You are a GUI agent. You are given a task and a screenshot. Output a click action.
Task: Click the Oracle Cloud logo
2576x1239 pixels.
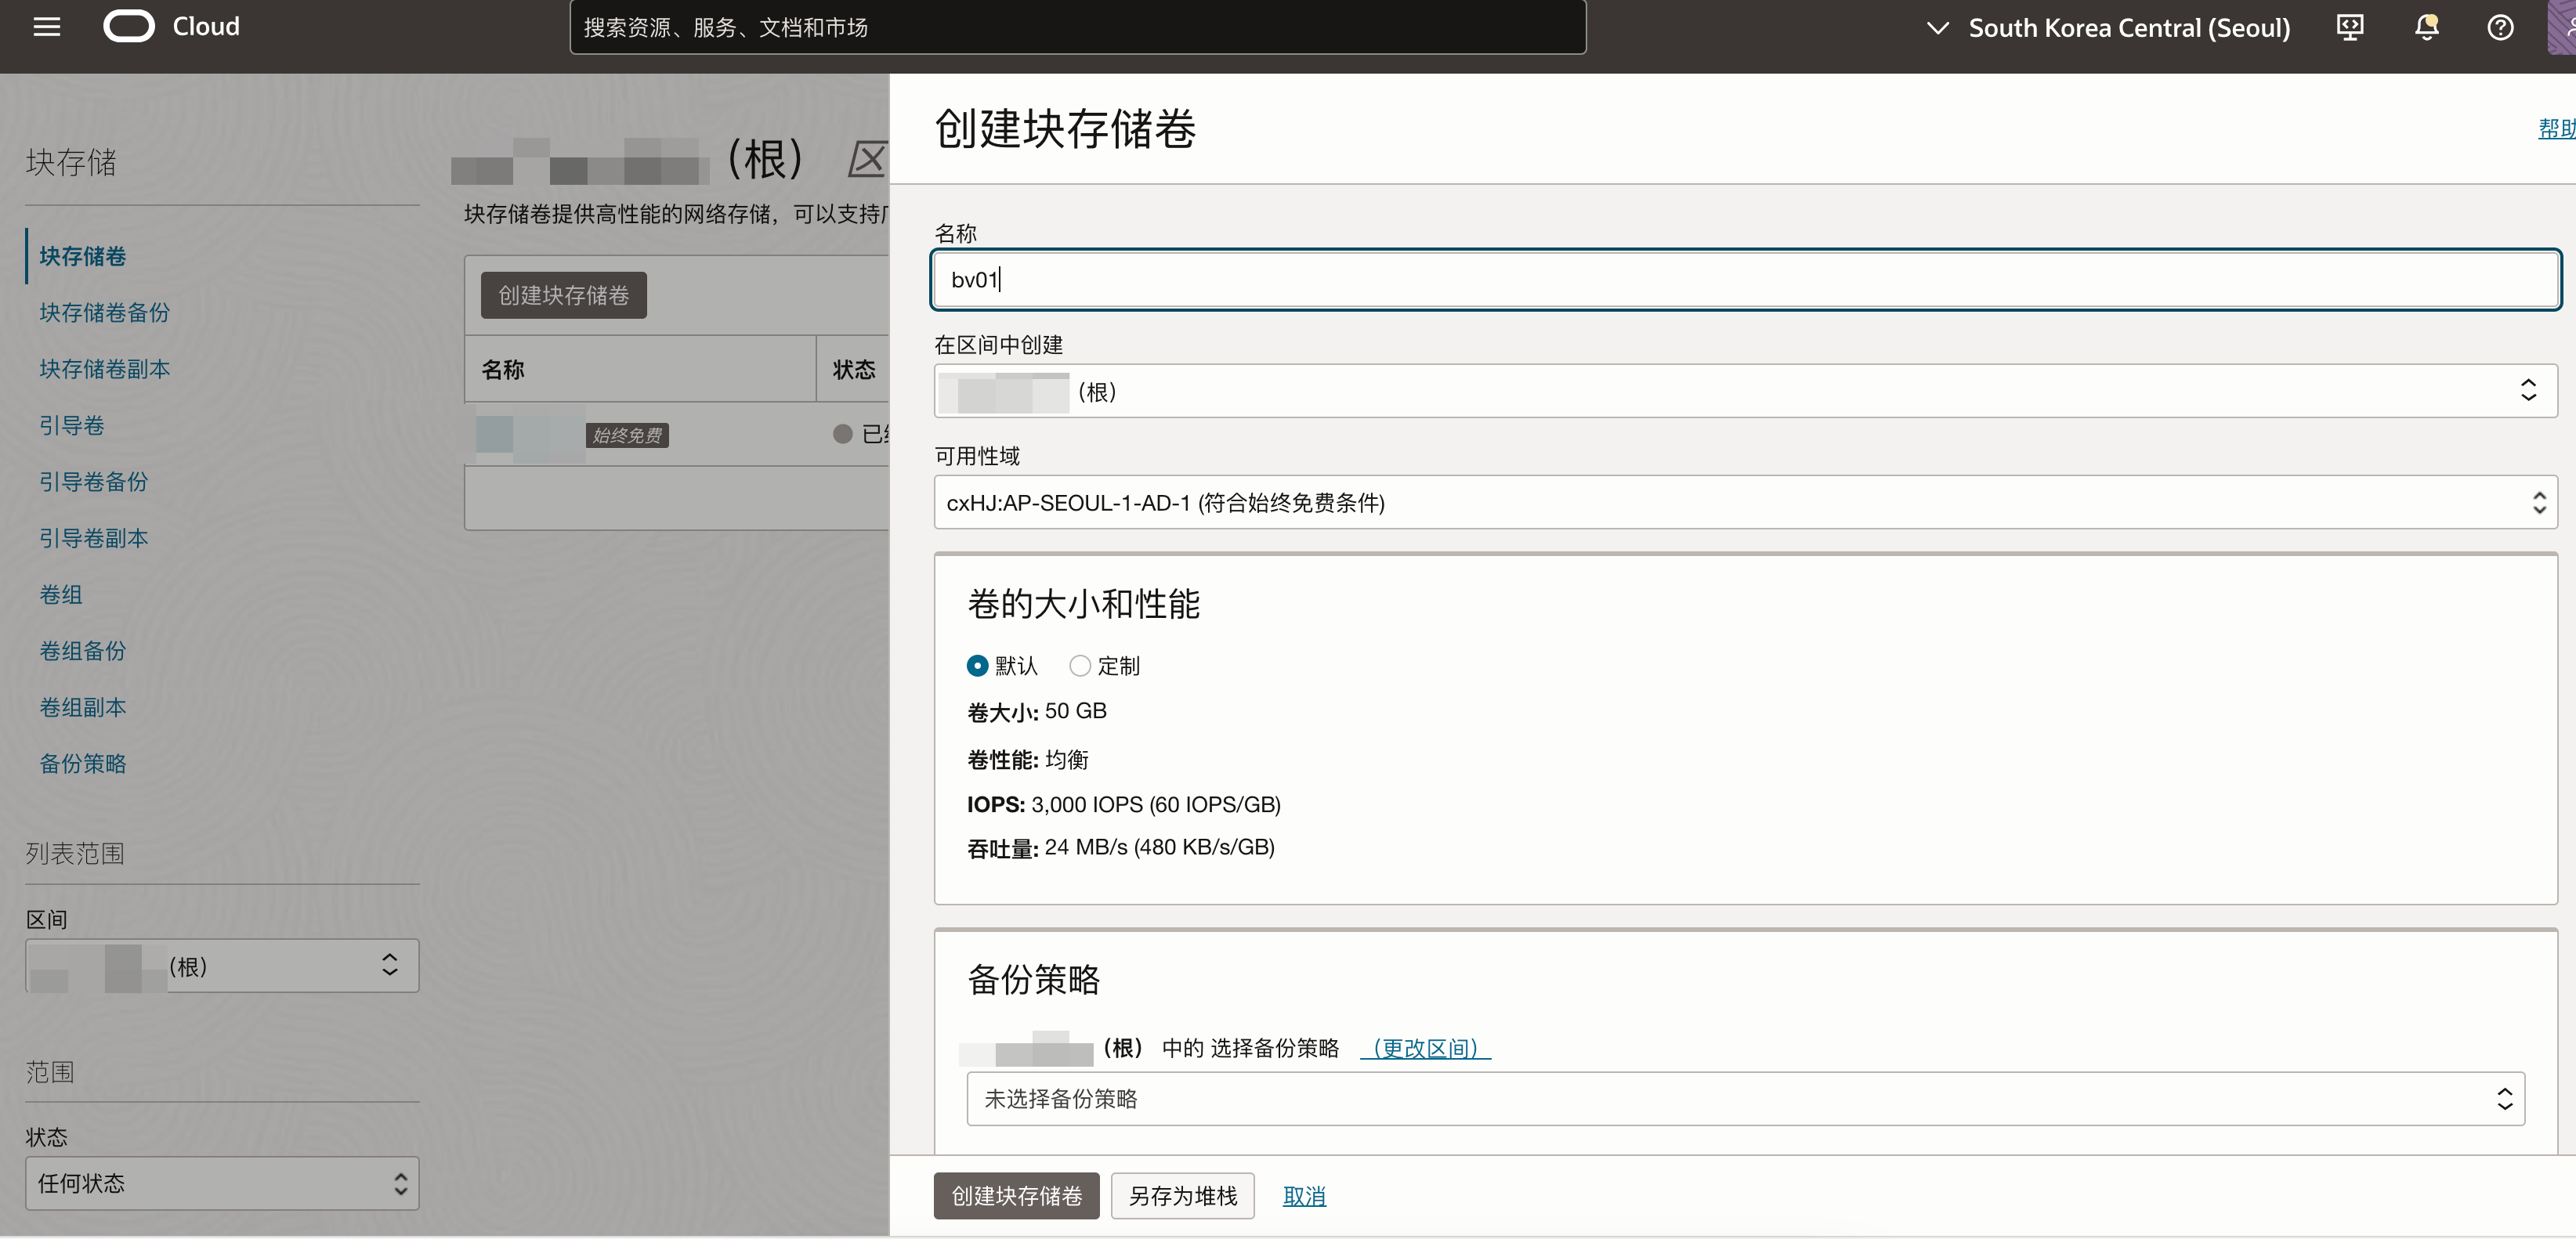pos(171,26)
